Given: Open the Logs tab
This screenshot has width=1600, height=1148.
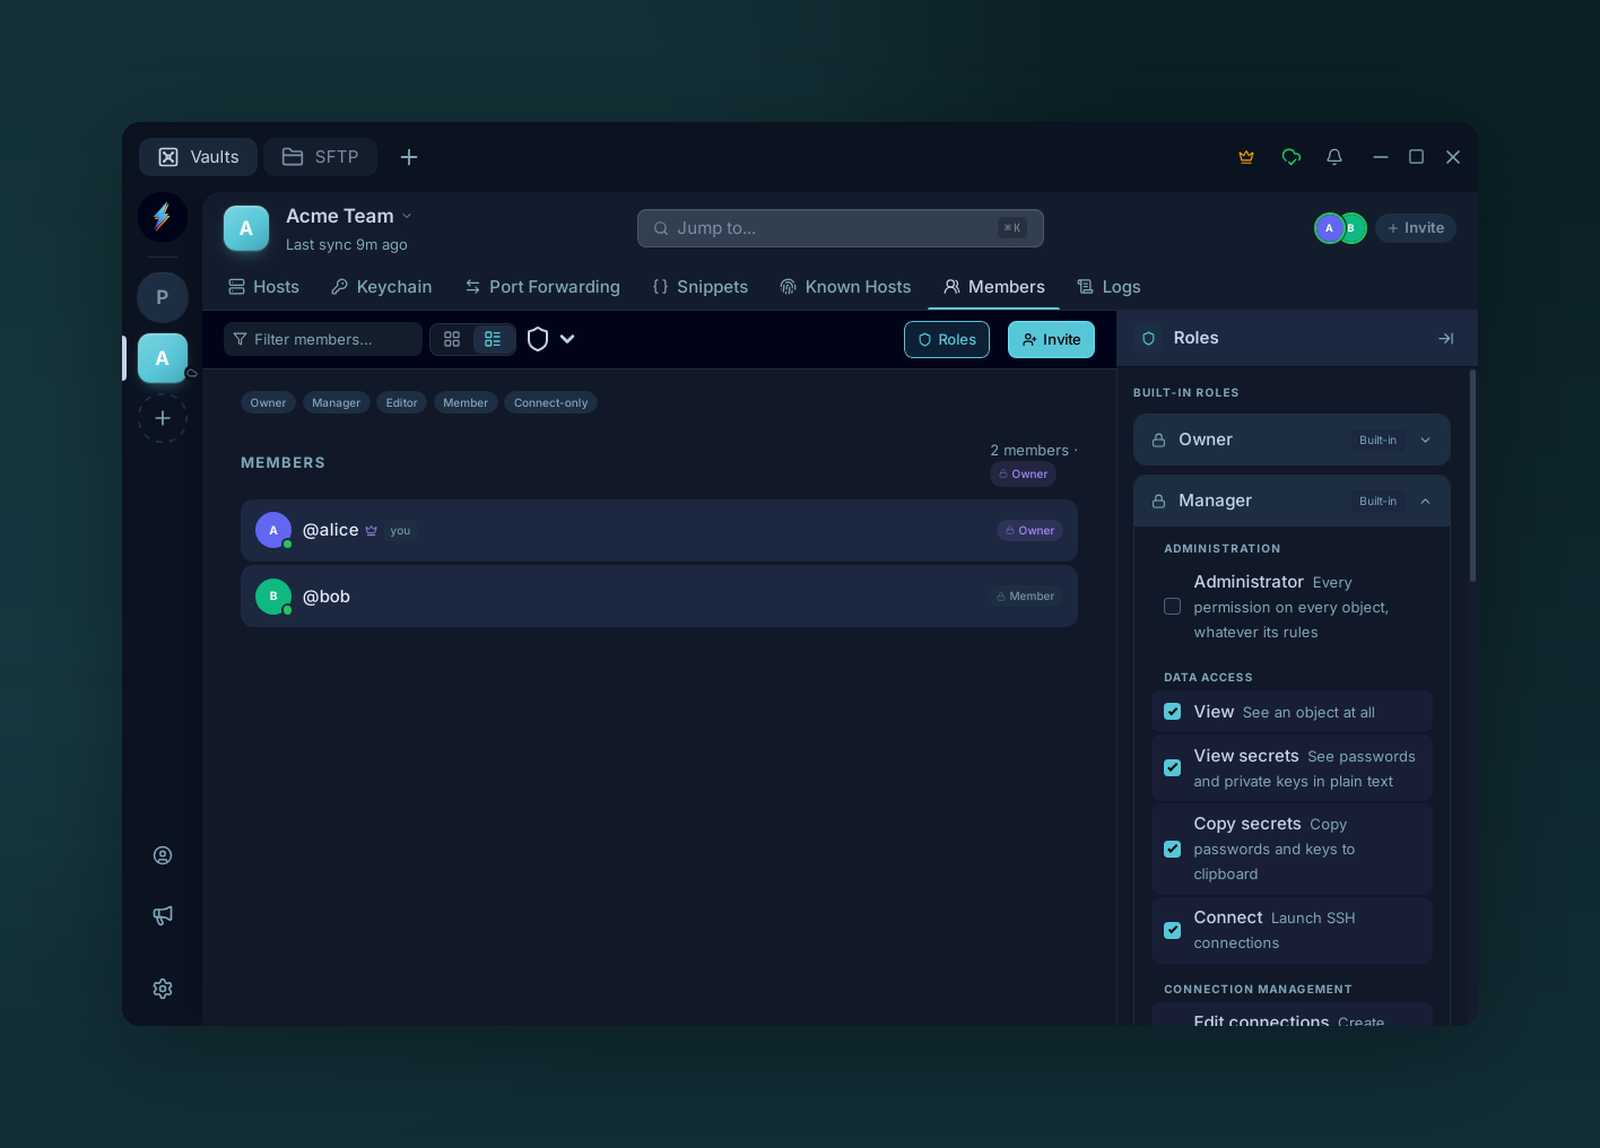Looking at the screenshot, I should (1108, 287).
